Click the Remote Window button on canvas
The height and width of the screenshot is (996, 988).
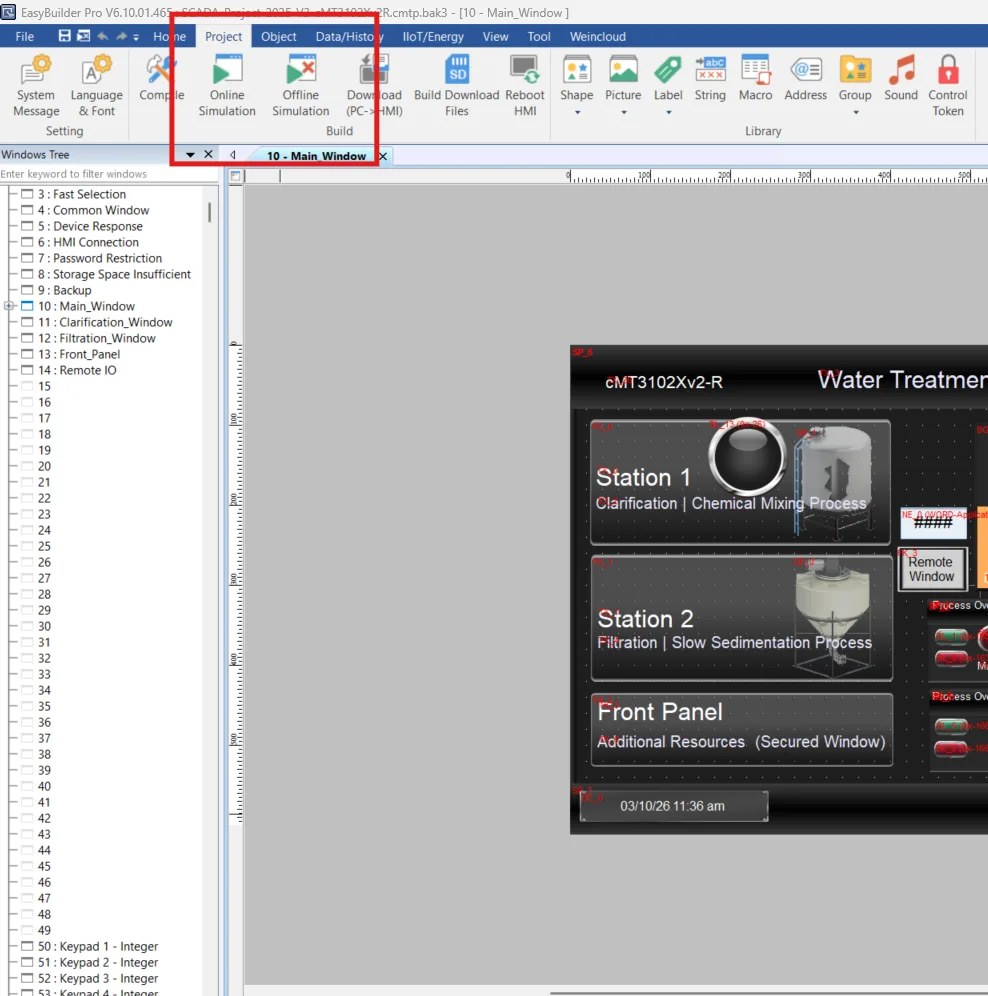pyautogui.click(x=931, y=569)
